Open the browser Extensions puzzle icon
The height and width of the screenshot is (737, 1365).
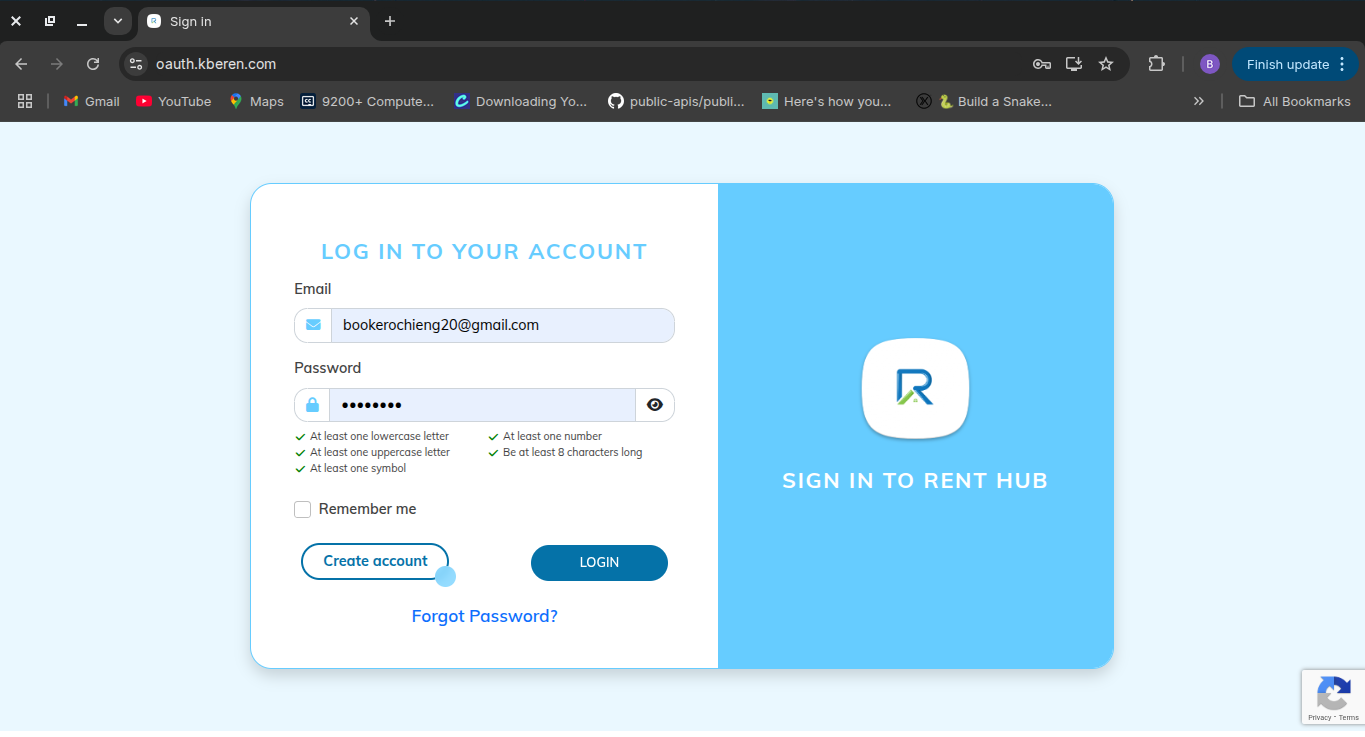[x=1156, y=63]
